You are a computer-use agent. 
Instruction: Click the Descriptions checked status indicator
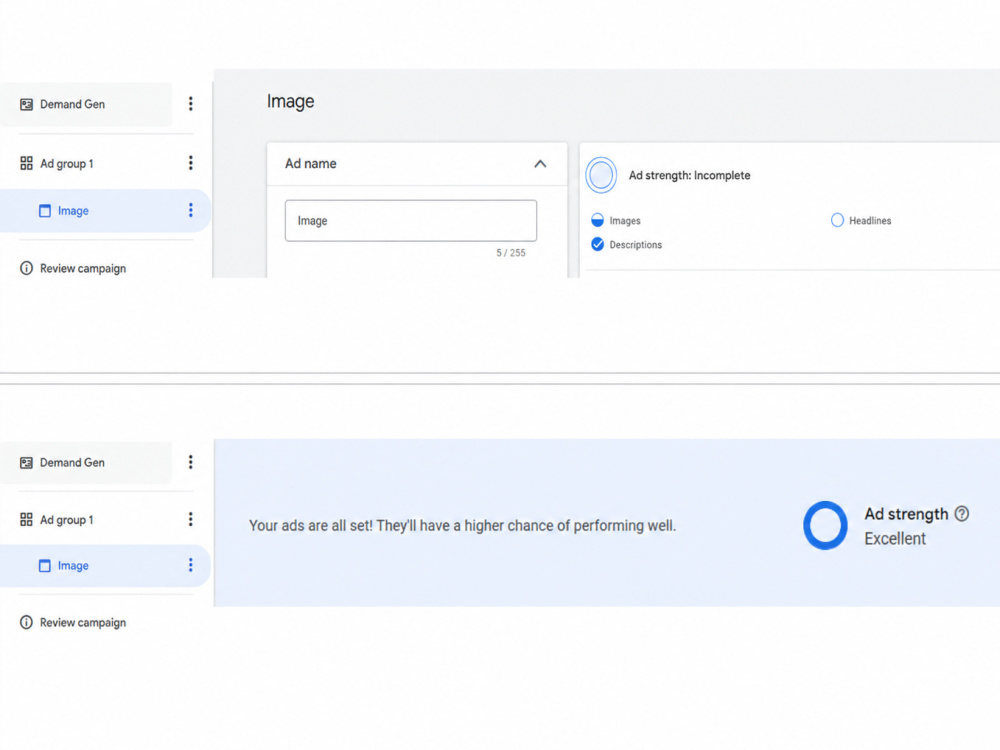(x=598, y=244)
